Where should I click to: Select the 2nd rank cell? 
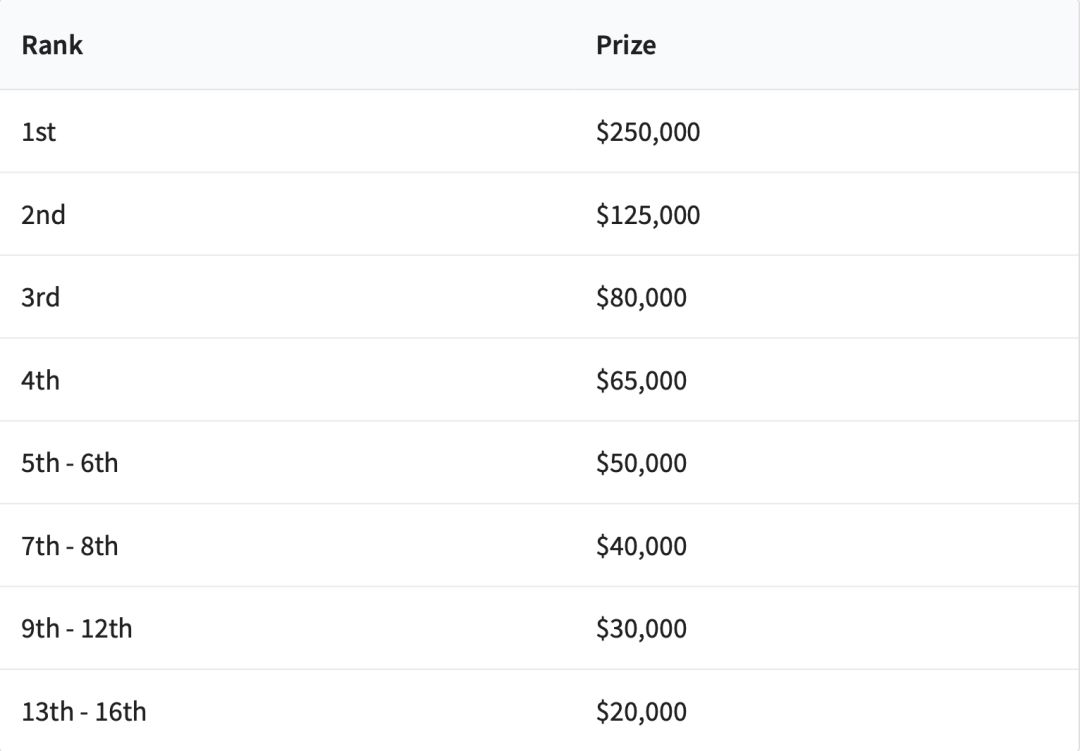(x=43, y=215)
